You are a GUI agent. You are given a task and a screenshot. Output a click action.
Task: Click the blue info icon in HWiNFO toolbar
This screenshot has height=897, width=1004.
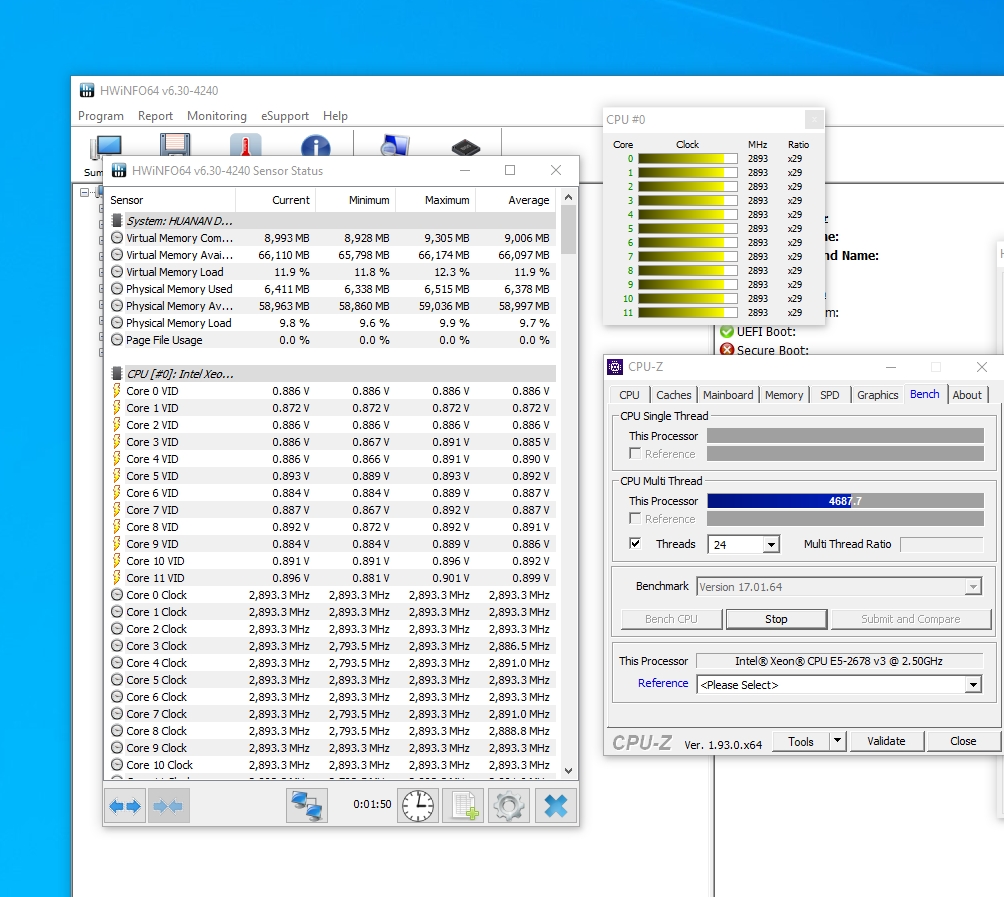[315, 148]
